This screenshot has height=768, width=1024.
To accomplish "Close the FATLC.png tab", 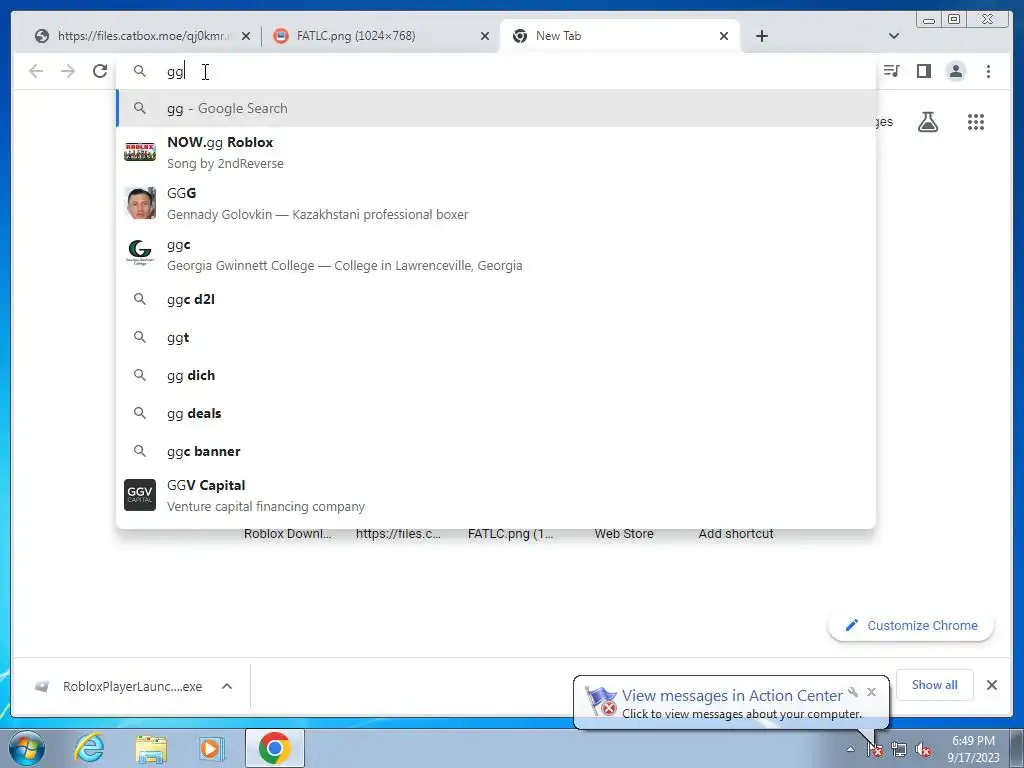I will click(x=485, y=36).
